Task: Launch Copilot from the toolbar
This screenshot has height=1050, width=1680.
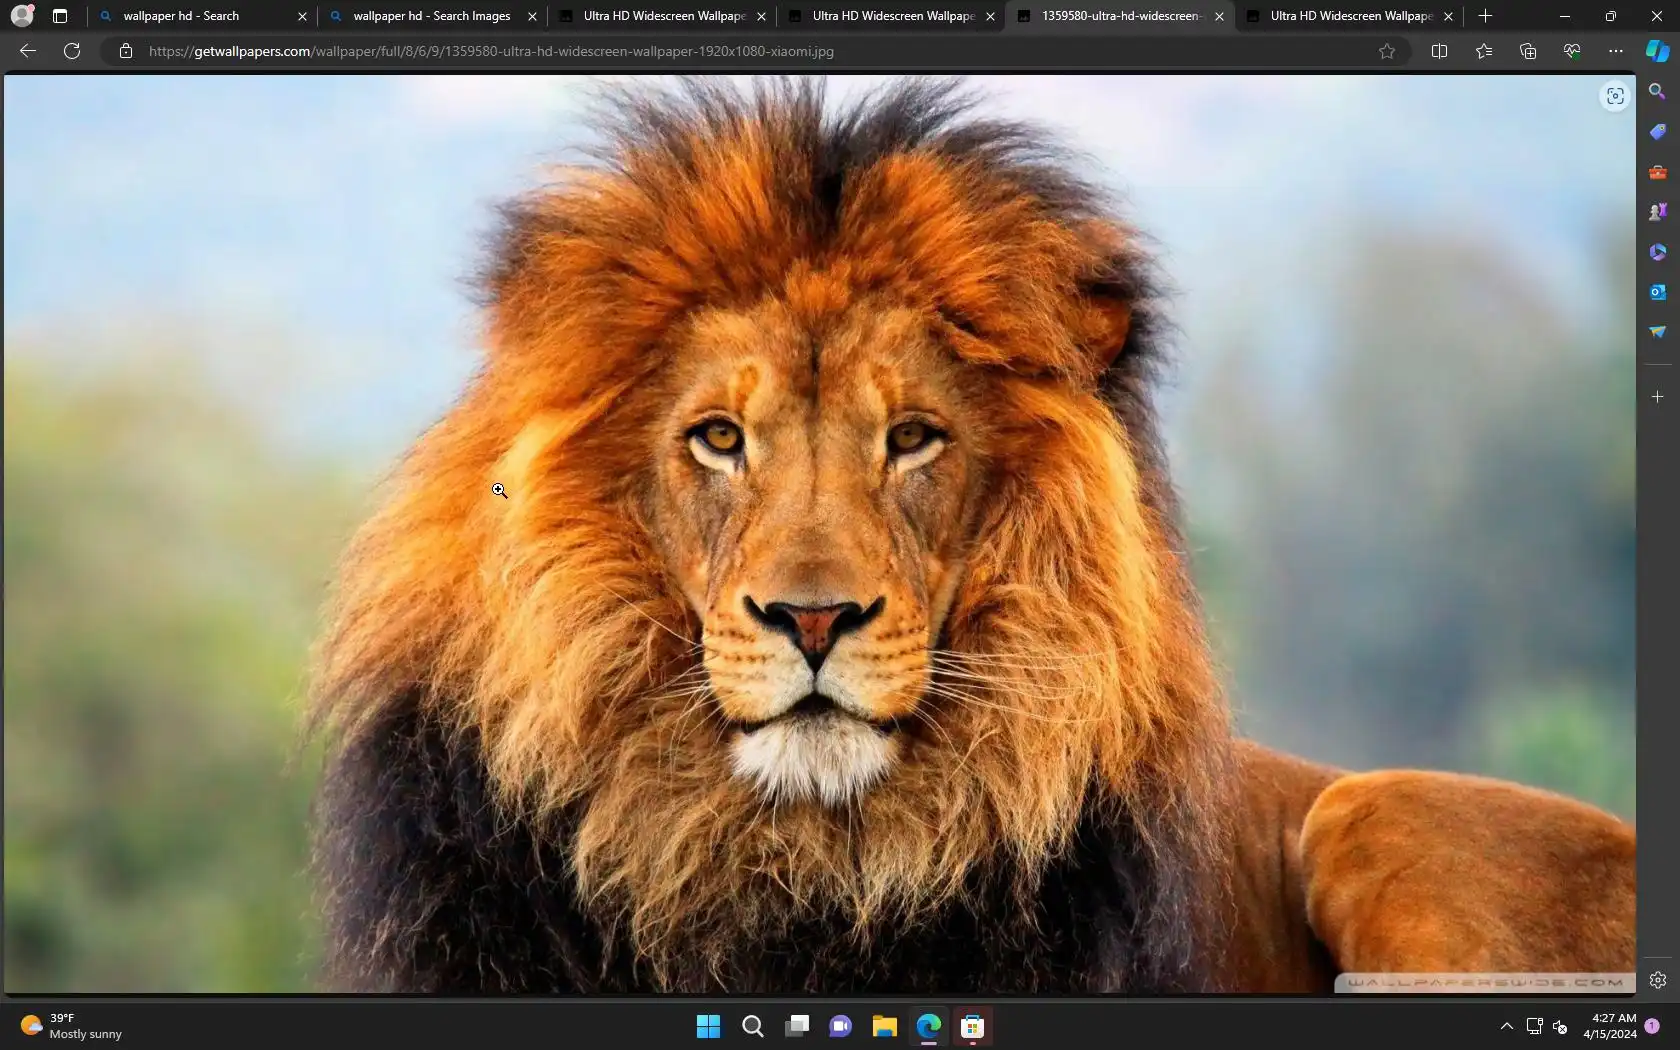Action: click(x=1657, y=51)
